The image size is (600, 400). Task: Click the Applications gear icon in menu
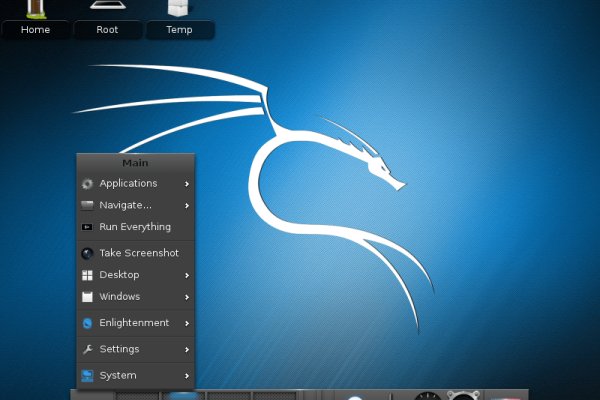88,184
